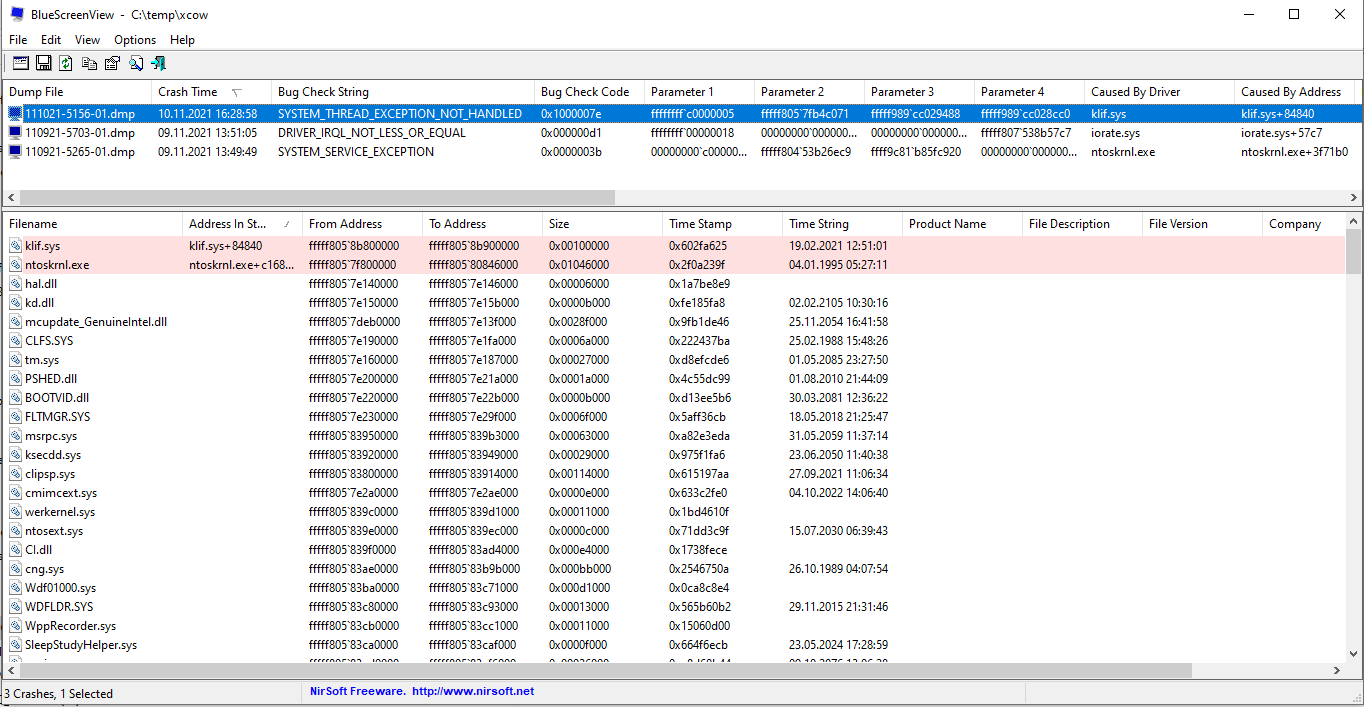The image size is (1364, 707).
Task: Sort by the Dump File column header
Action: point(77,91)
